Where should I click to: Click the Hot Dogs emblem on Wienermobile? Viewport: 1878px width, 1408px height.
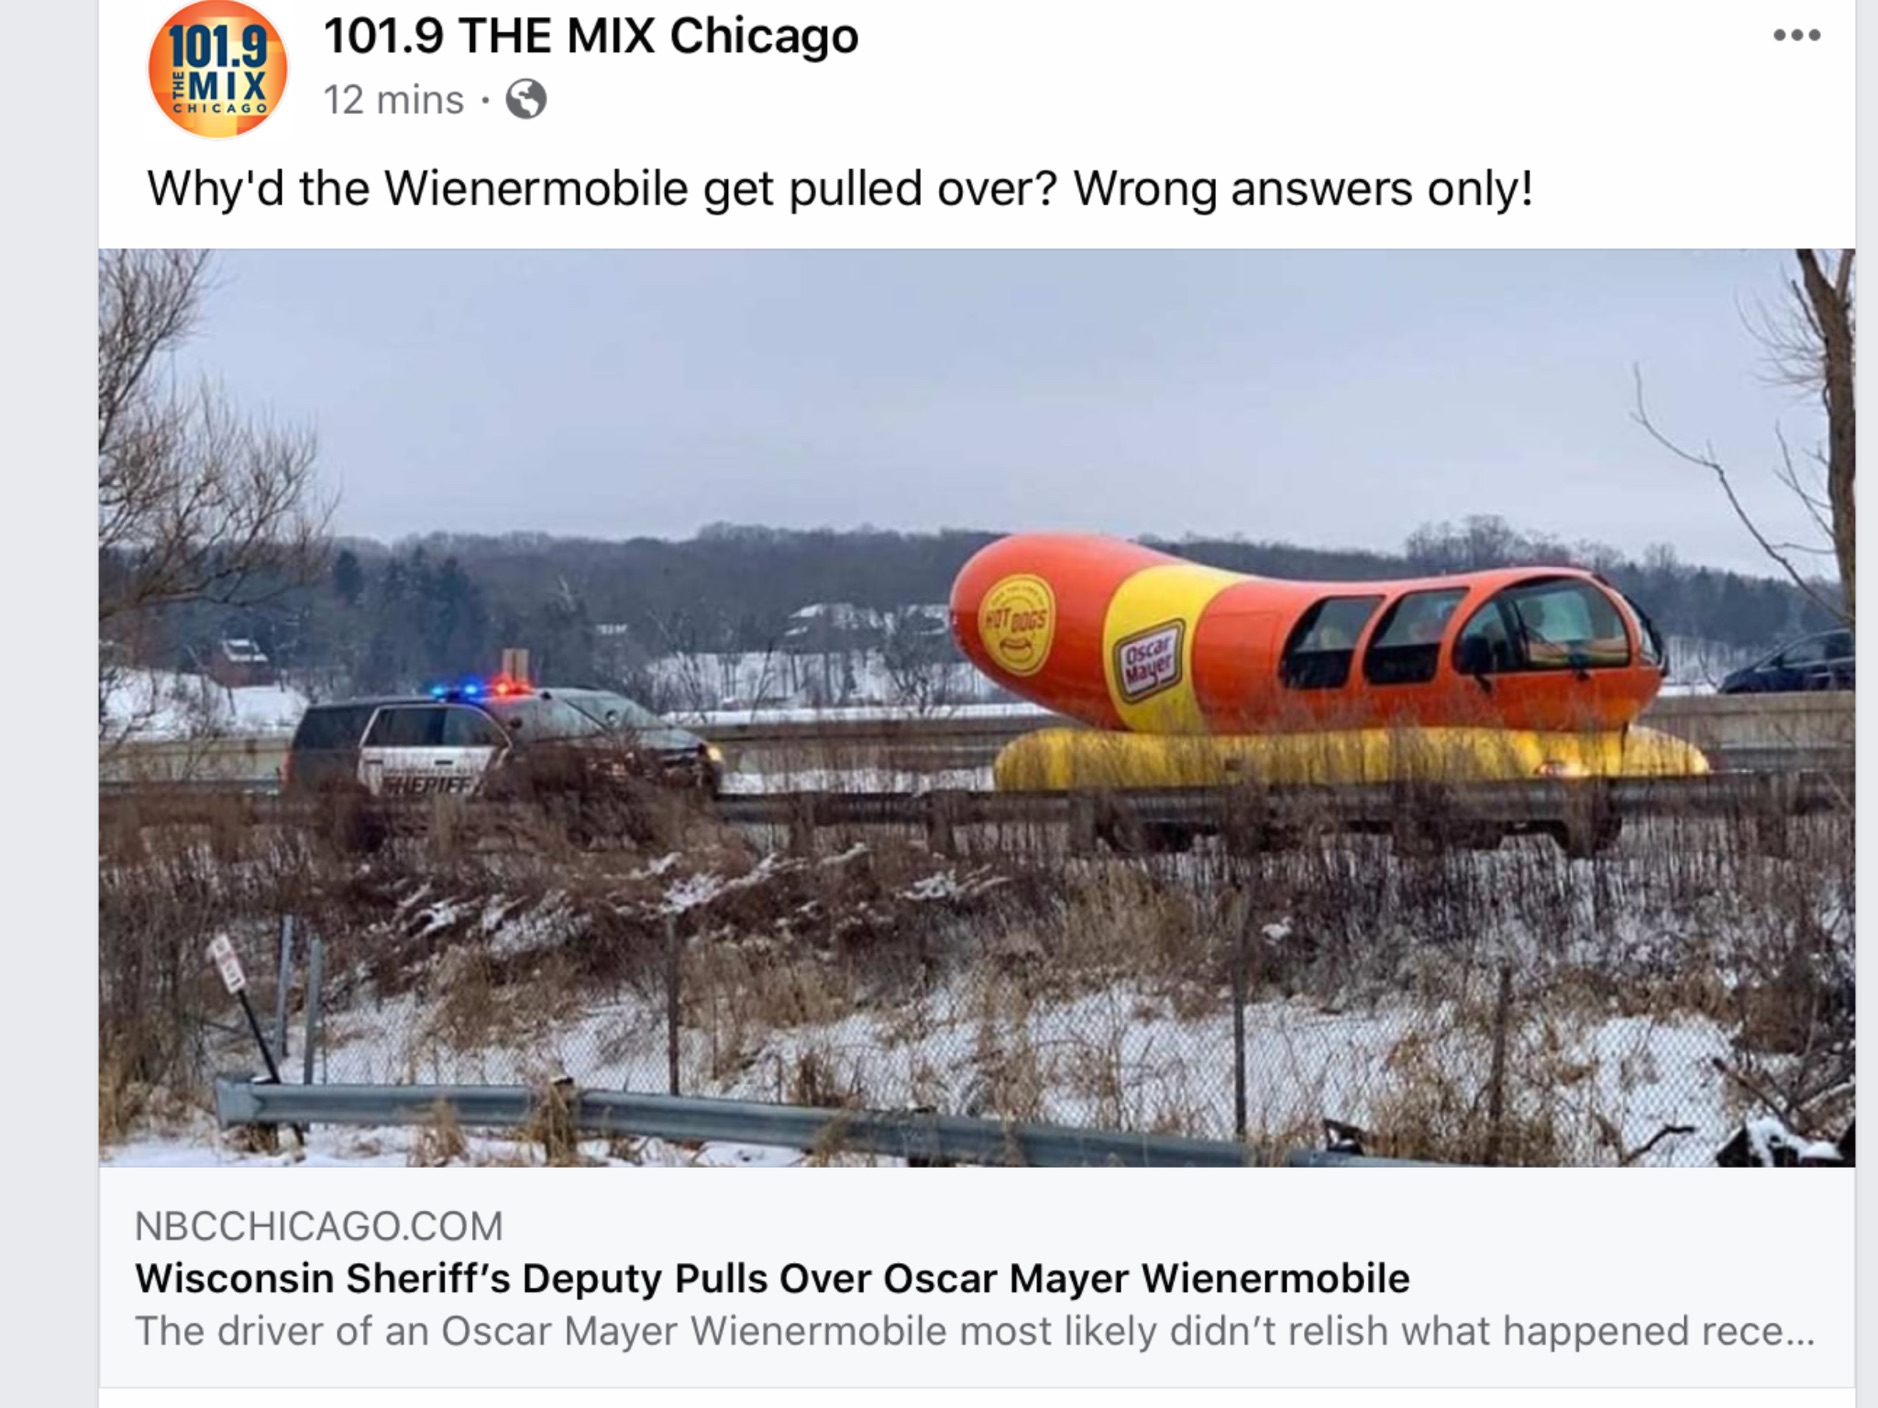(x=1016, y=623)
